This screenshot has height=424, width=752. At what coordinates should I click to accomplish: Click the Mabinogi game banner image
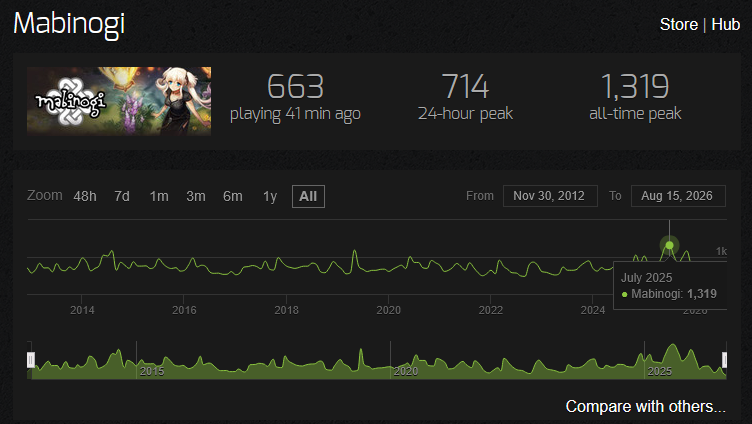tap(119, 101)
